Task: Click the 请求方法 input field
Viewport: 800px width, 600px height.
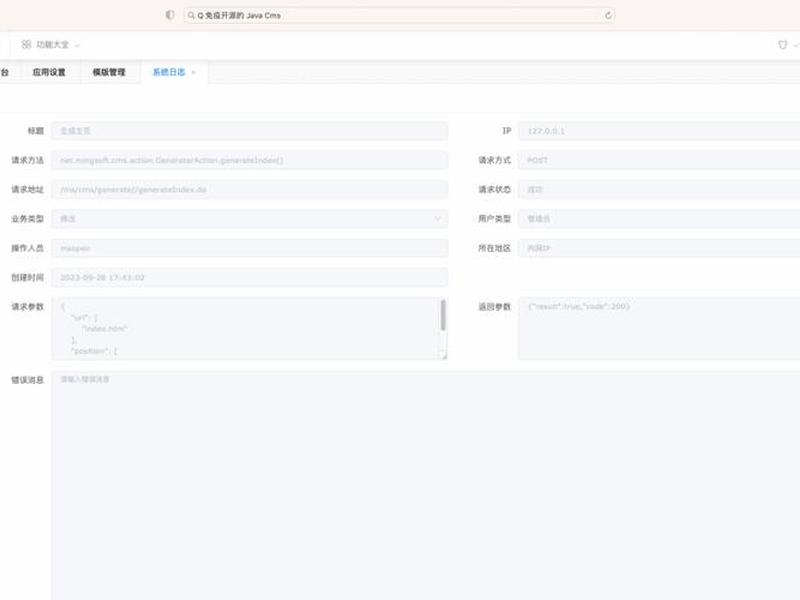Action: (x=249, y=160)
